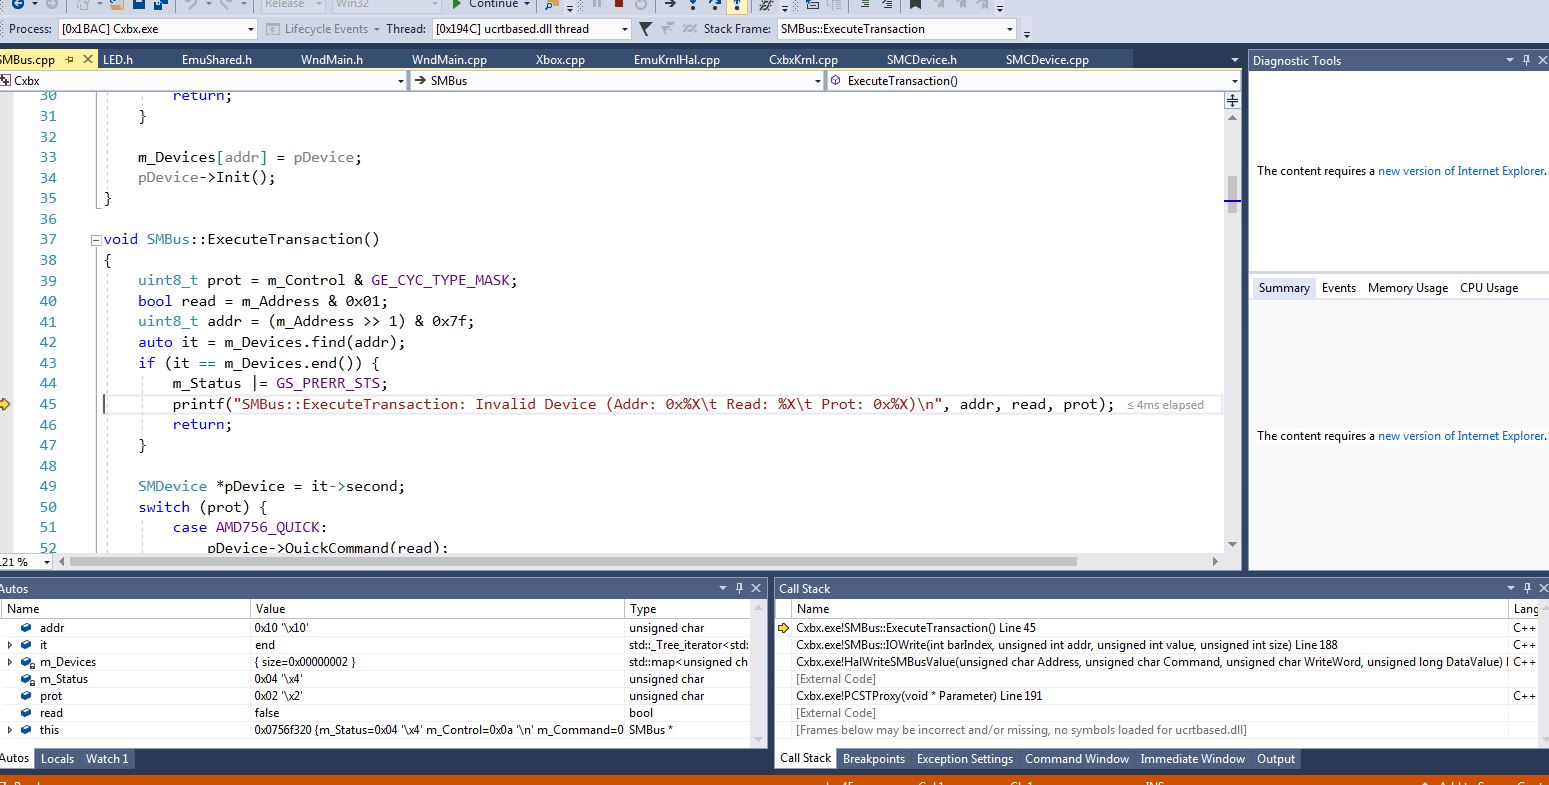Switch to the Watch 1 tab
This screenshot has width=1549, height=785.
(x=107, y=759)
